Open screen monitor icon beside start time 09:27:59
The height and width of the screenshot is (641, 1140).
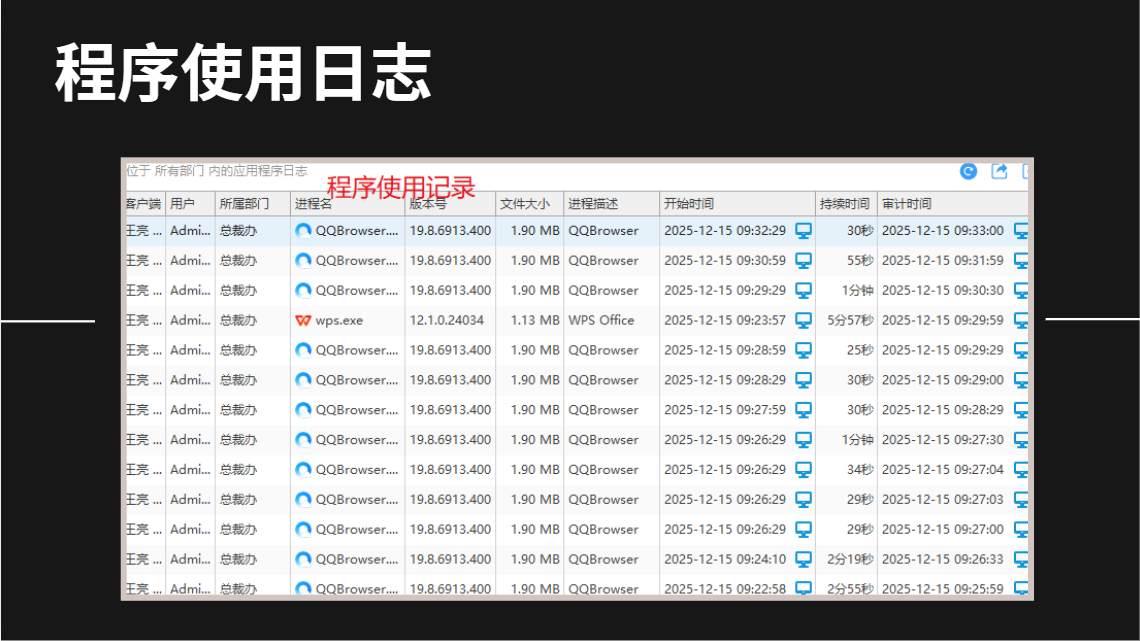point(803,410)
